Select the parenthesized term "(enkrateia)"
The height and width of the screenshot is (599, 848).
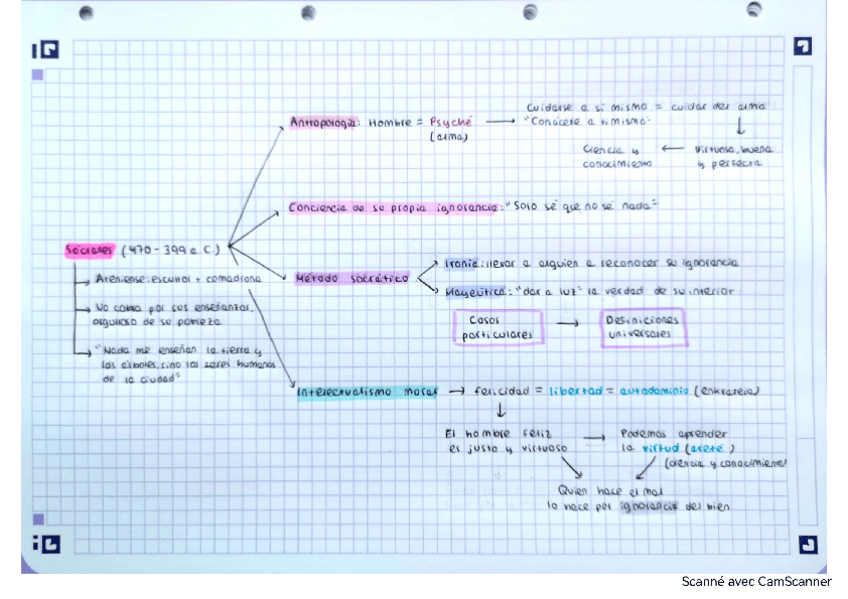tap(727, 390)
